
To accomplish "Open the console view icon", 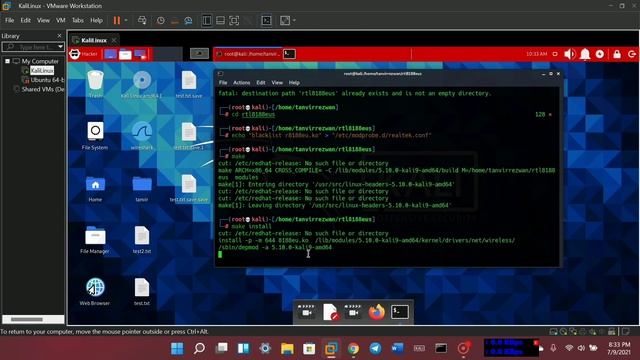I will 267,20.
